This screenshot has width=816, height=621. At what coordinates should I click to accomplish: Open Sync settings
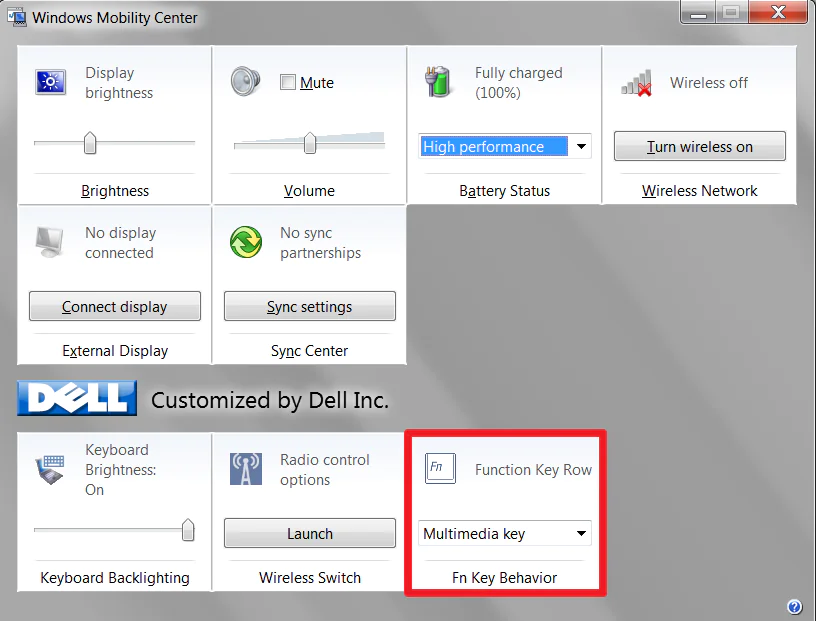tap(310, 307)
